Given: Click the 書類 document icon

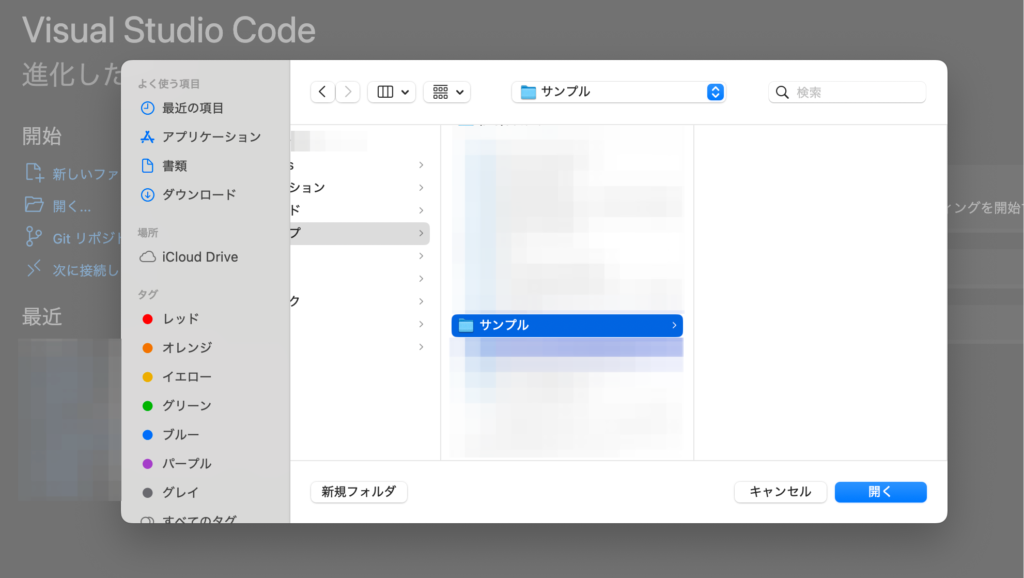Looking at the screenshot, I should (147, 166).
